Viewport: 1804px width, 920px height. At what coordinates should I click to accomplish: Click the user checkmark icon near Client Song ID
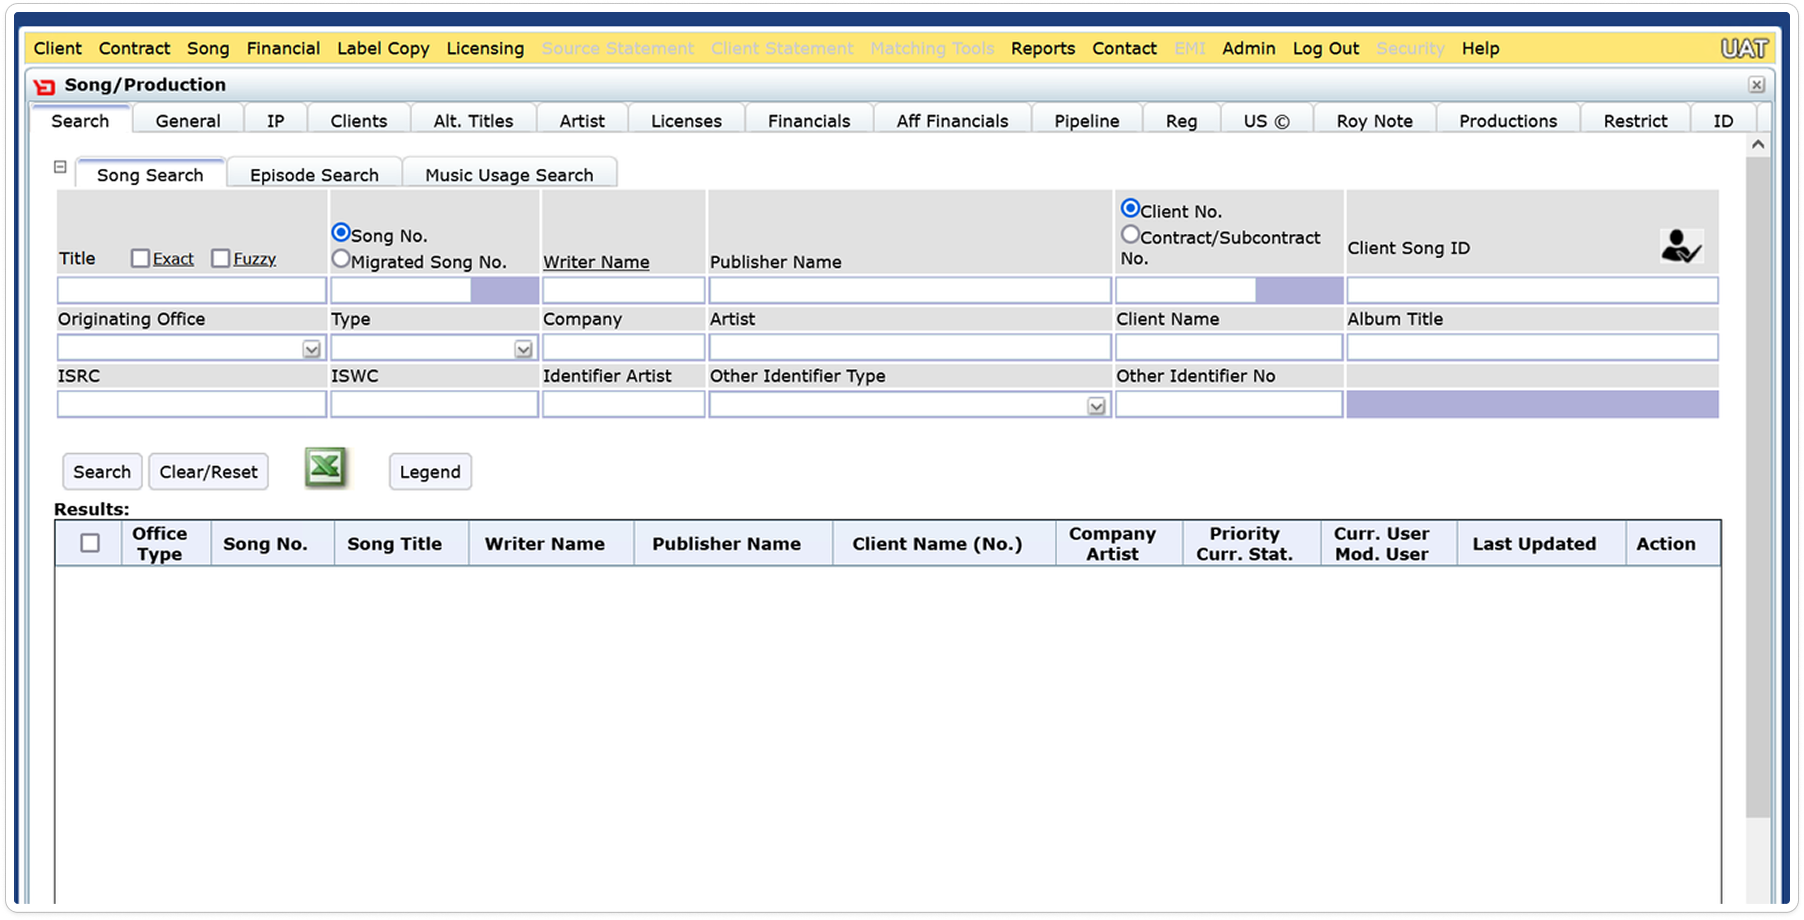pyautogui.click(x=1681, y=246)
